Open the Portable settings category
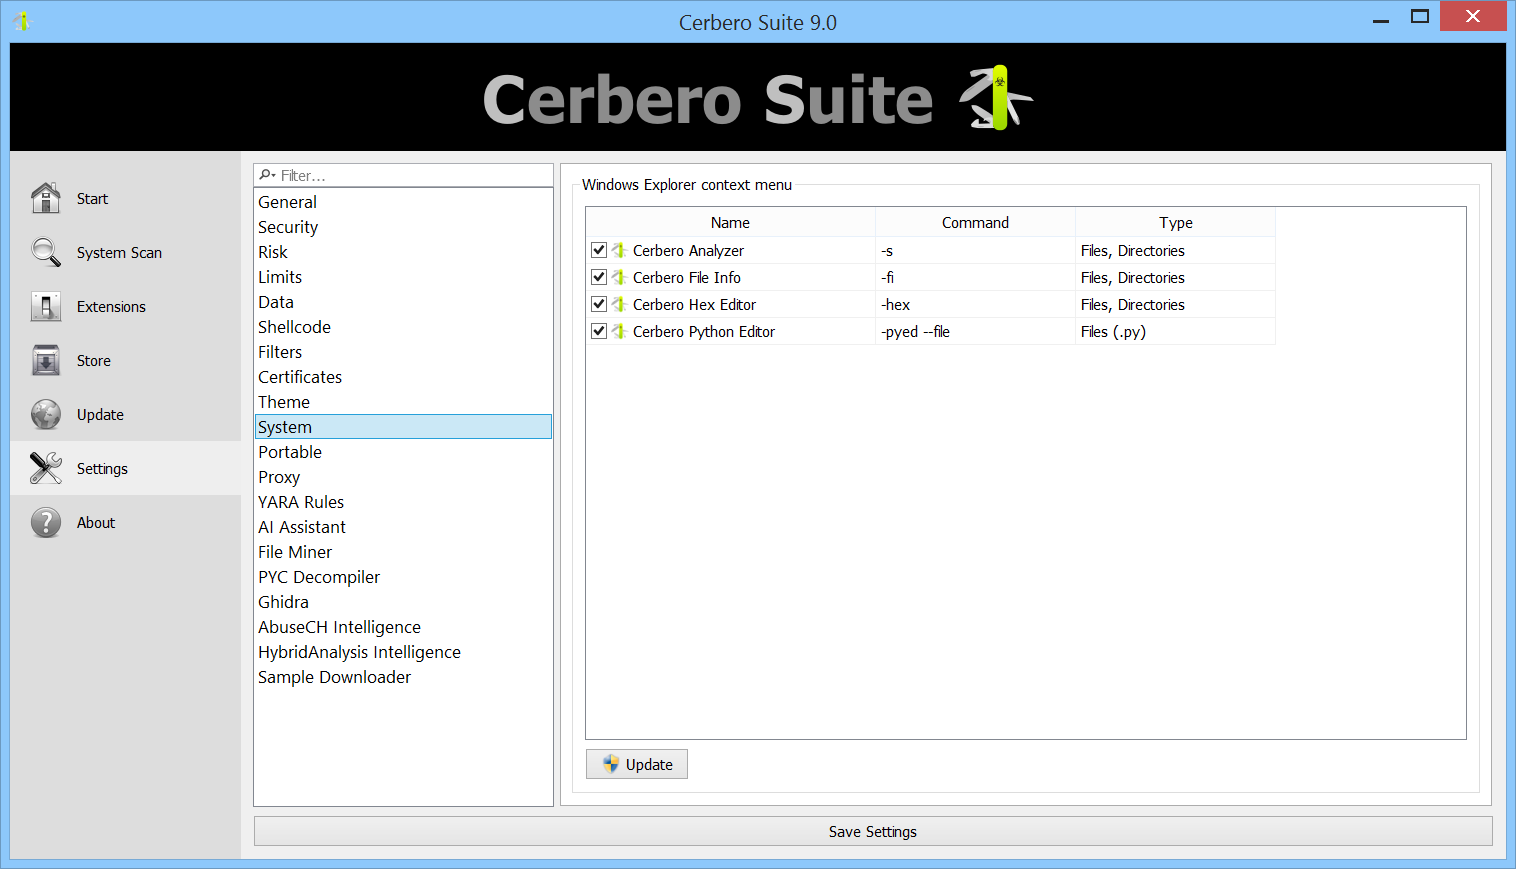 click(x=403, y=452)
